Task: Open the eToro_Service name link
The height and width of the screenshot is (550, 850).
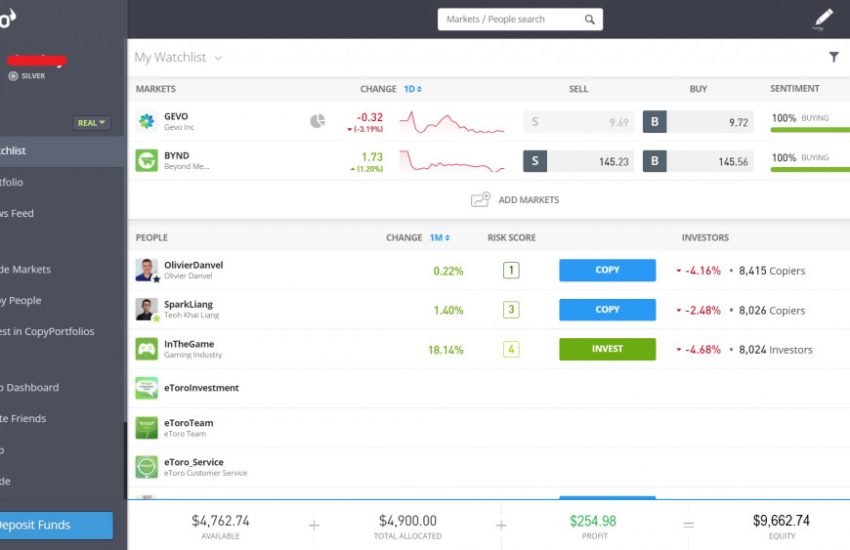Action: (194, 462)
